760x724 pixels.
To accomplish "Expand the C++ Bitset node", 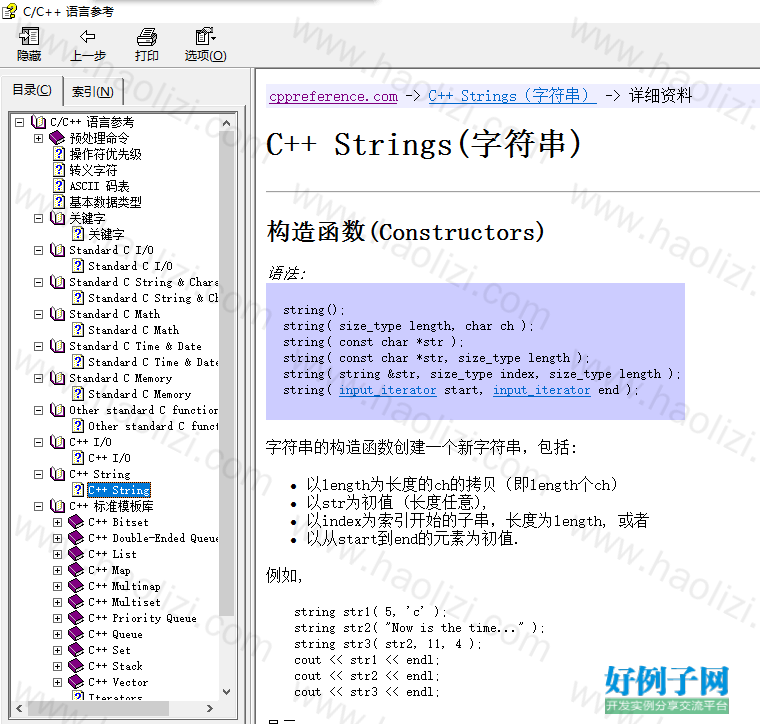I will click(x=58, y=522).
